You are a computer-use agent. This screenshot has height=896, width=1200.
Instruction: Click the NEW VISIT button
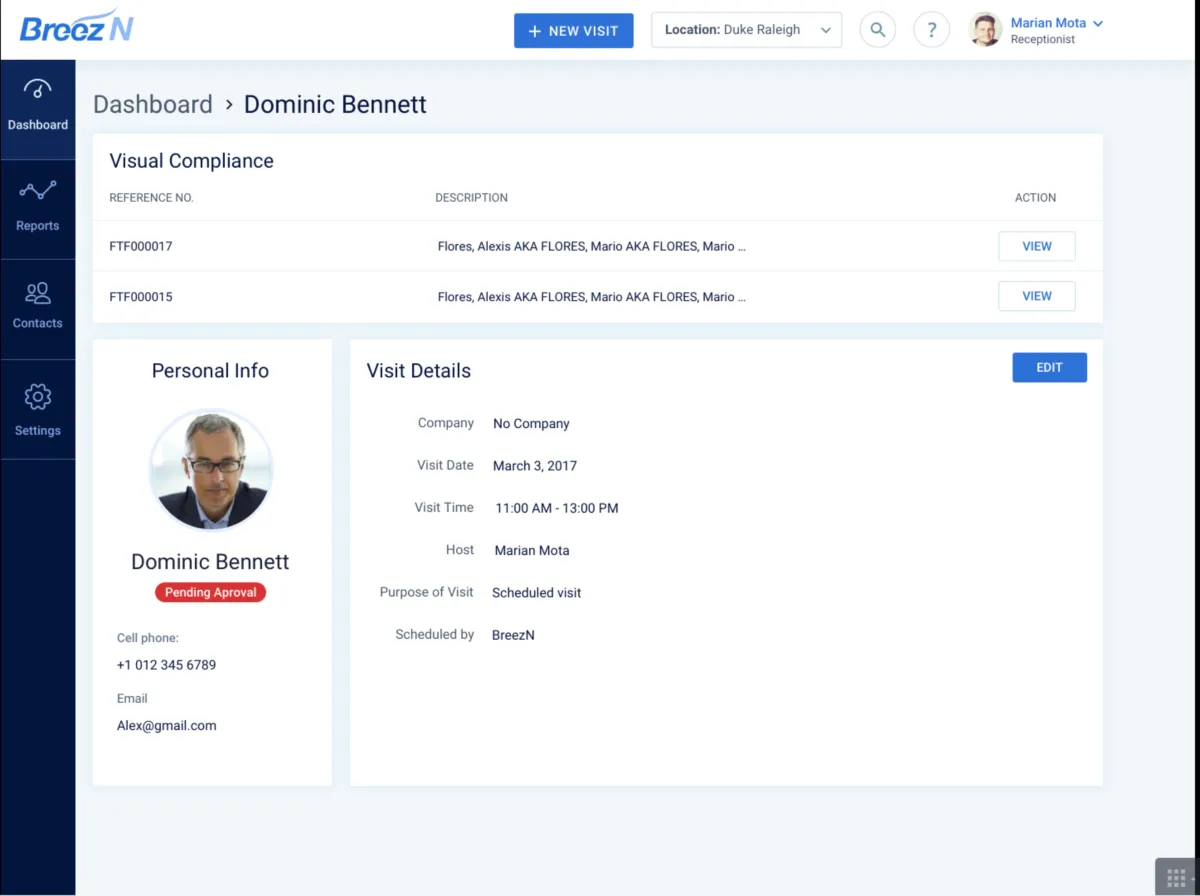click(x=574, y=30)
